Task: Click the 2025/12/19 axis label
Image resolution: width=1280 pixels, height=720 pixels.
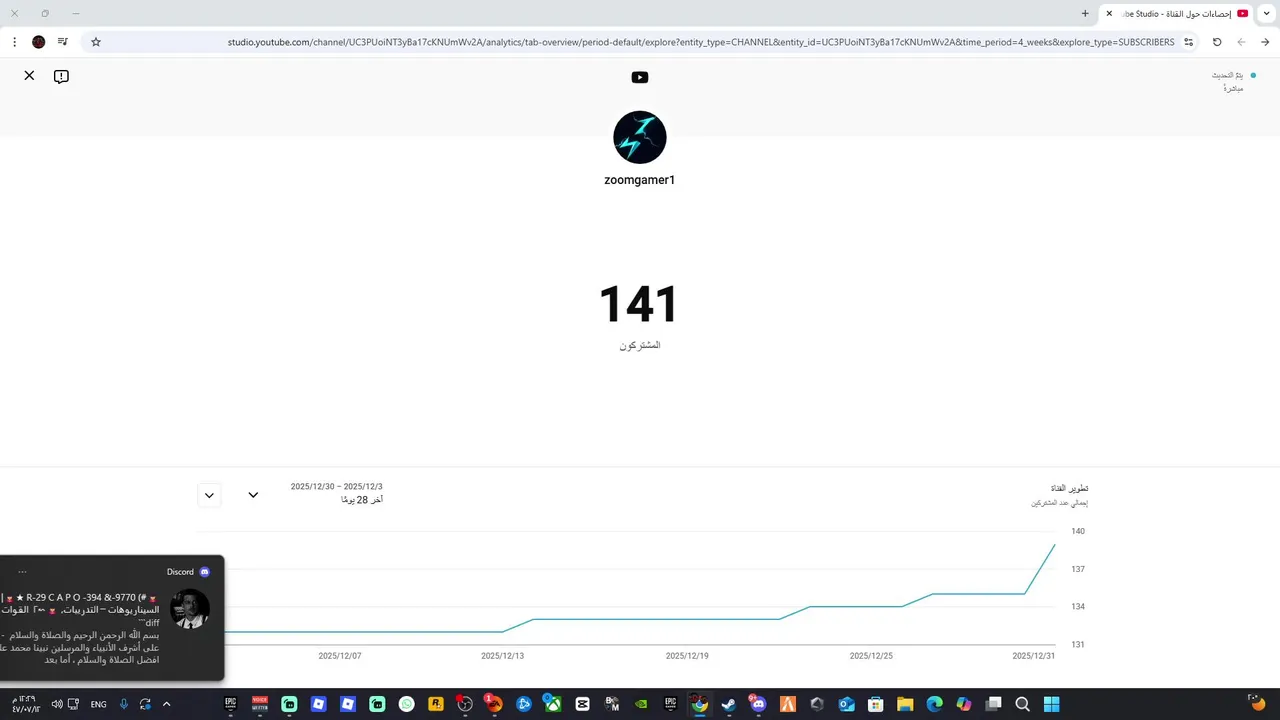Action: pyautogui.click(x=687, y=656)
